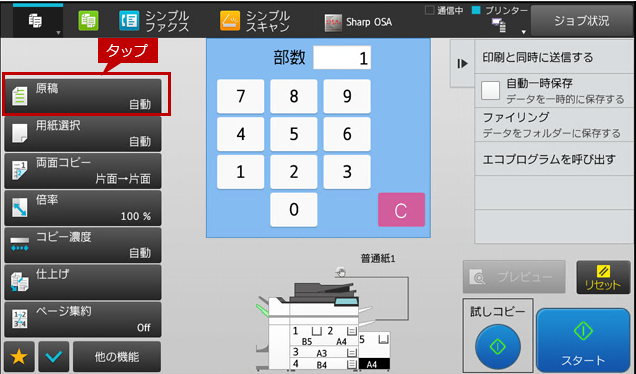Tap the star favorites icon
Image resolution: width=636 pixels, height=374 pixels.
pyautogui.click(x=19, y=357)
